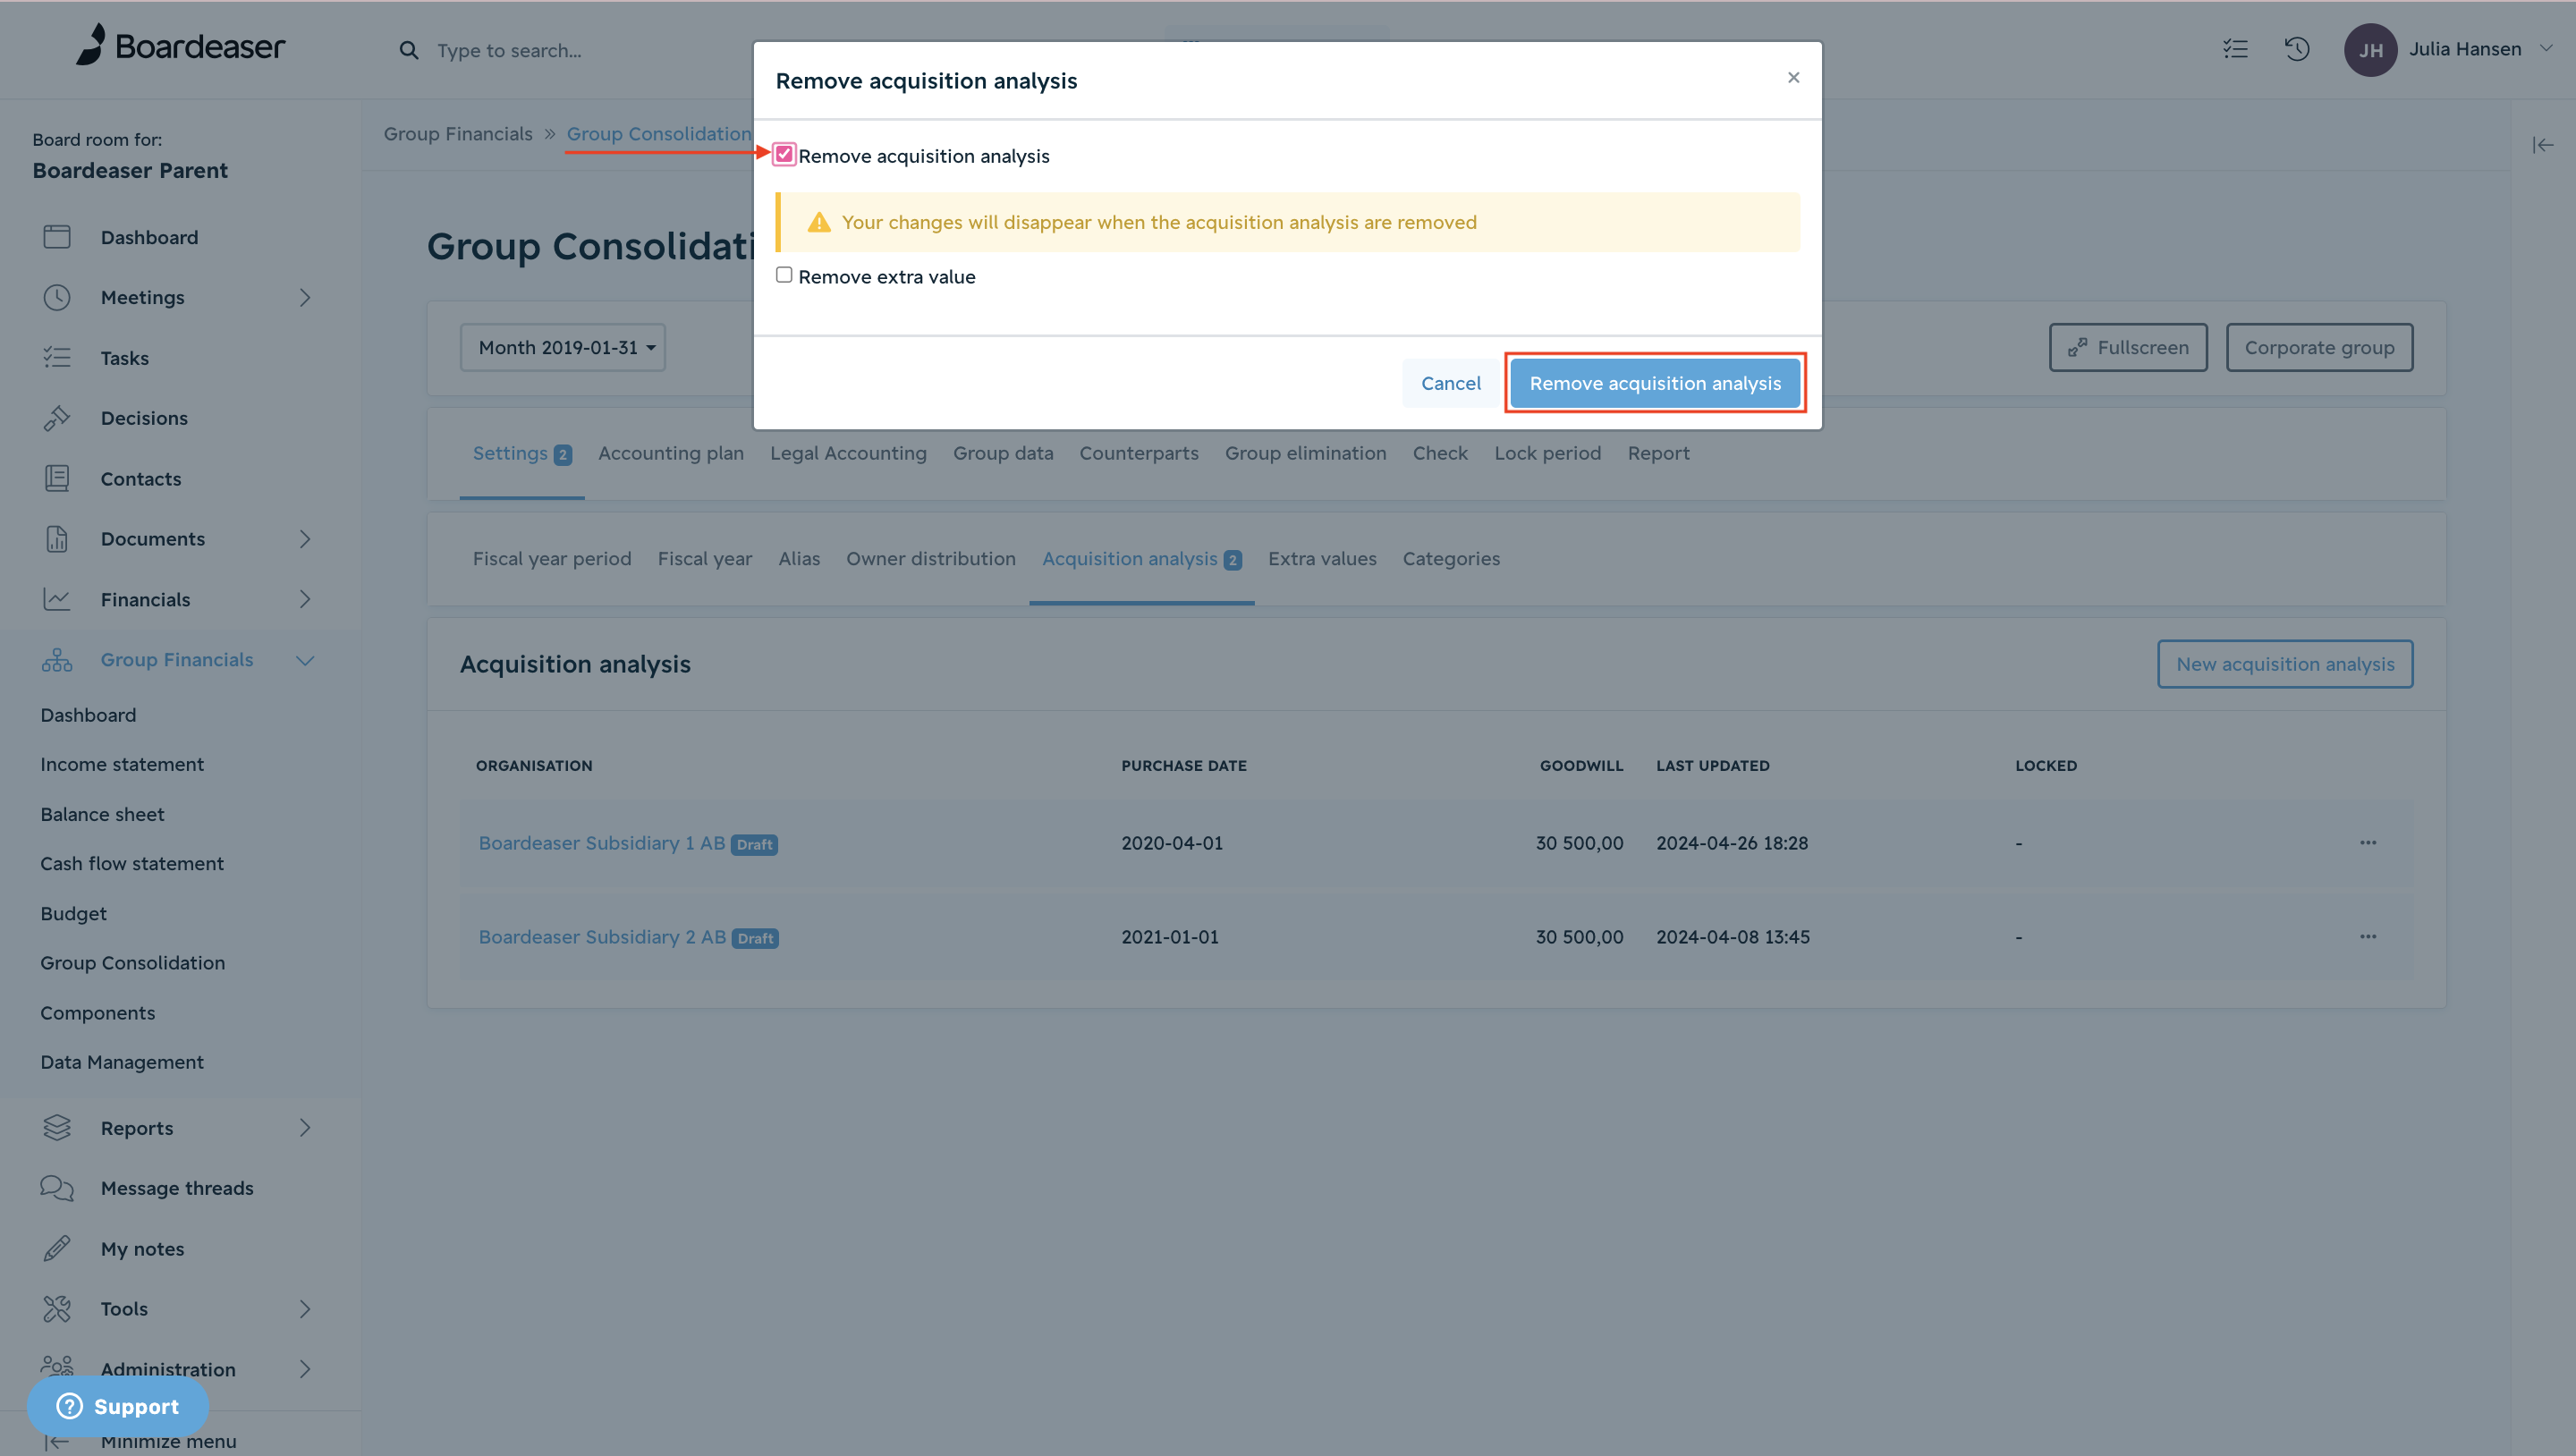Open actions menu for Boardeaser Subsidiary 2 AB
The height and width of the screenshot is (1456, 2576).
pos(2368,937)
